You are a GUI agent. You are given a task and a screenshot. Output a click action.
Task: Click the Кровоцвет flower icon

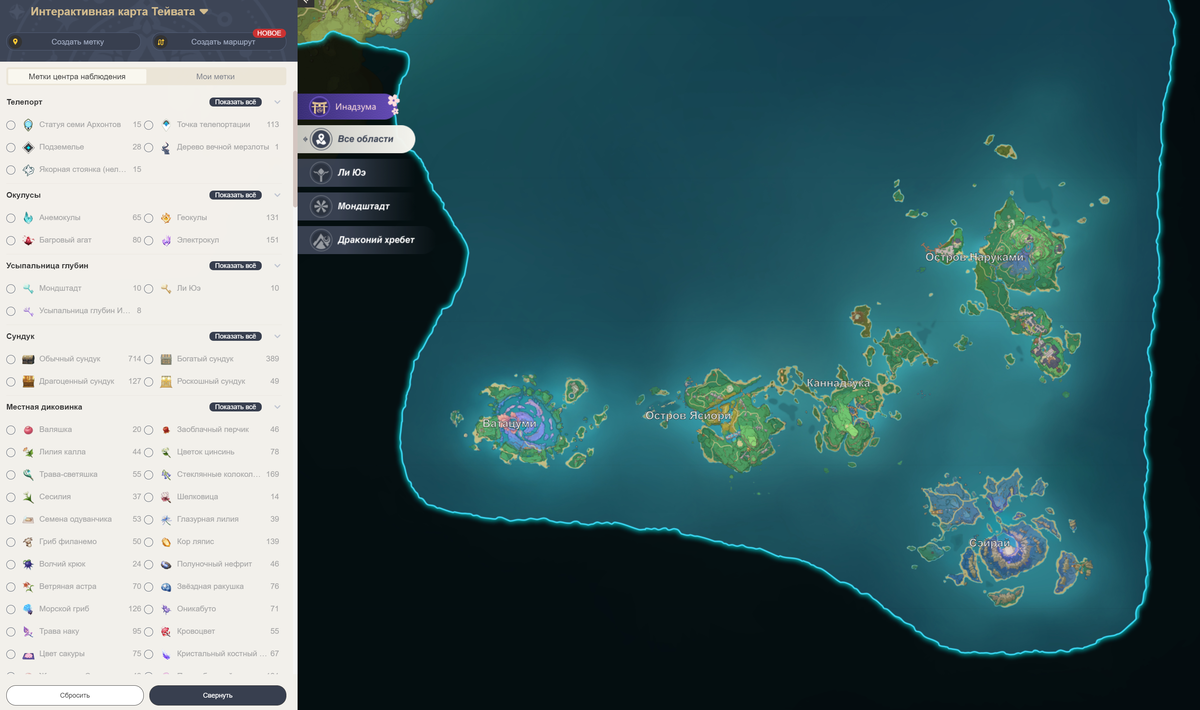coord(166,632)
